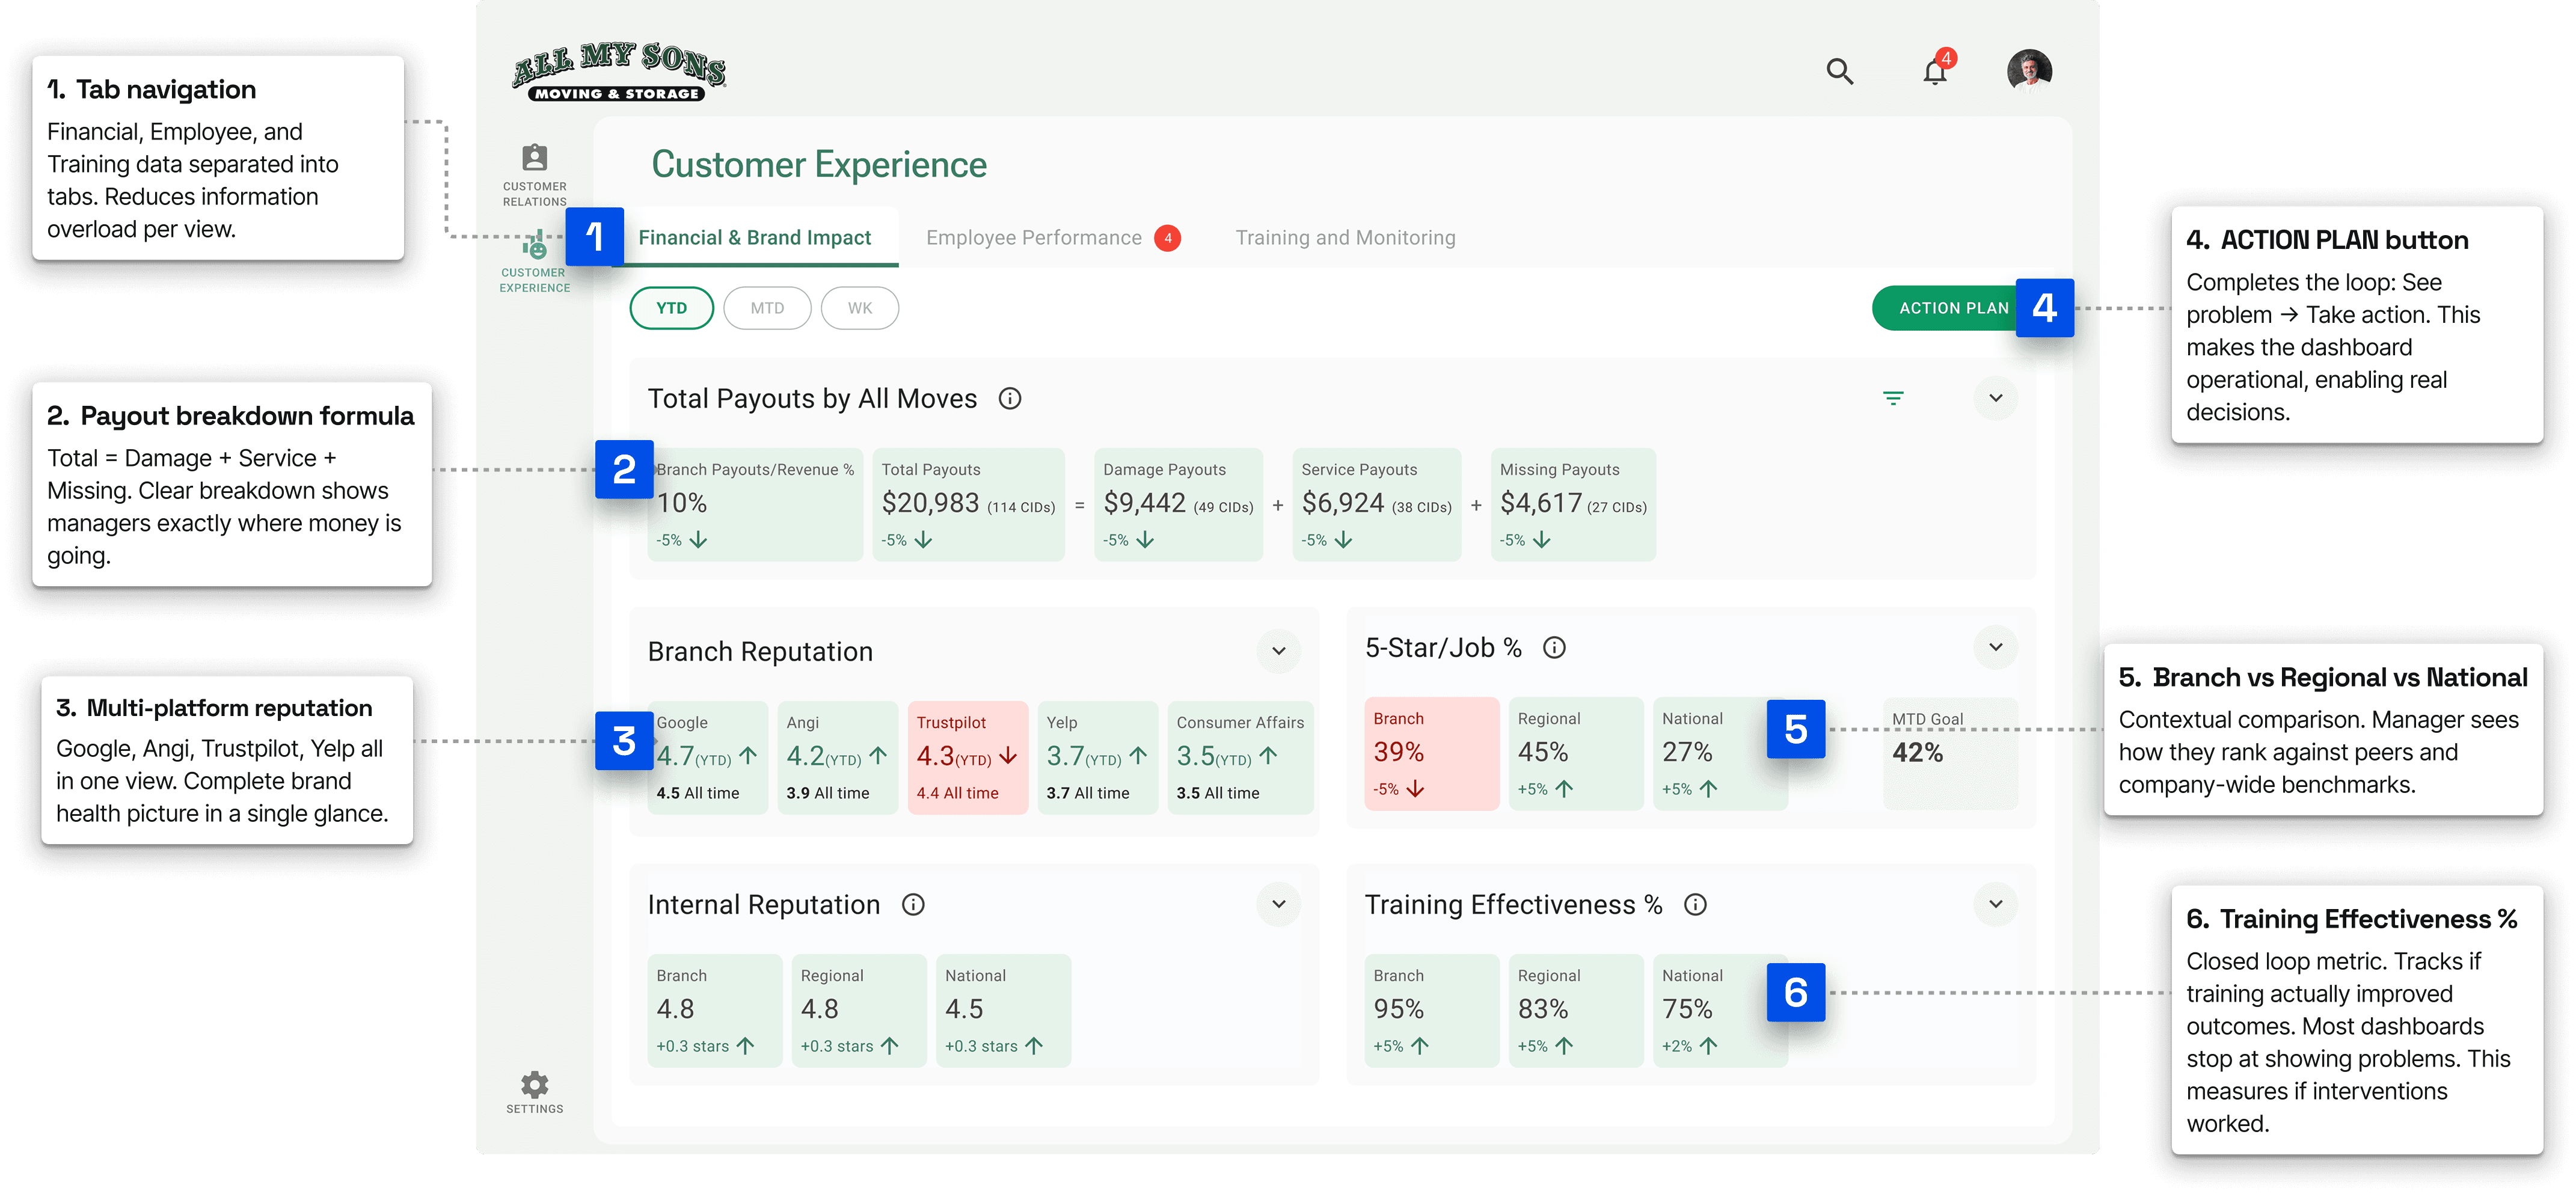Collapse the Branch Reputation panel chevron
The width and height of the screenshot is (2576, 1194).
(1278, 651)
